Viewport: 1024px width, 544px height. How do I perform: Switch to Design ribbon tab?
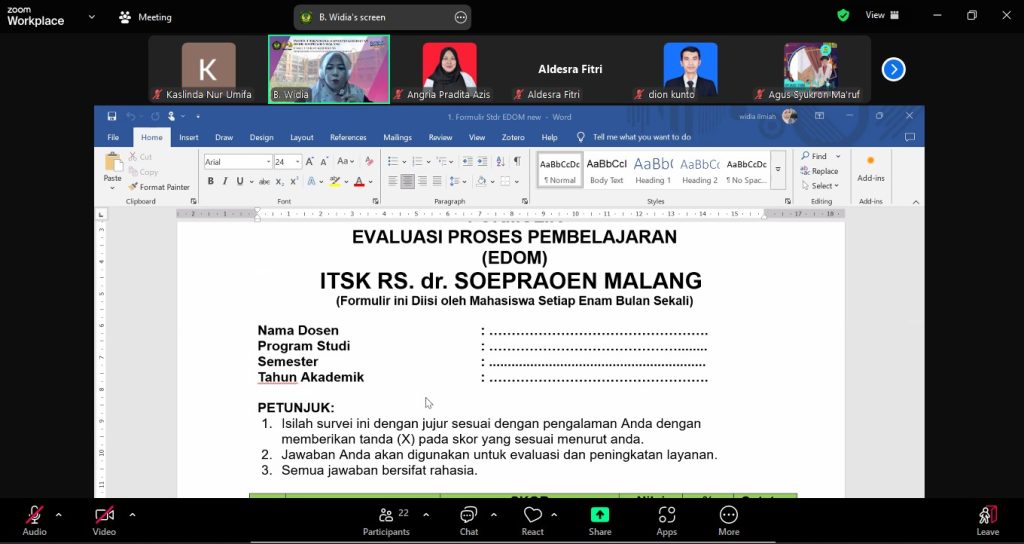[261, 137]
